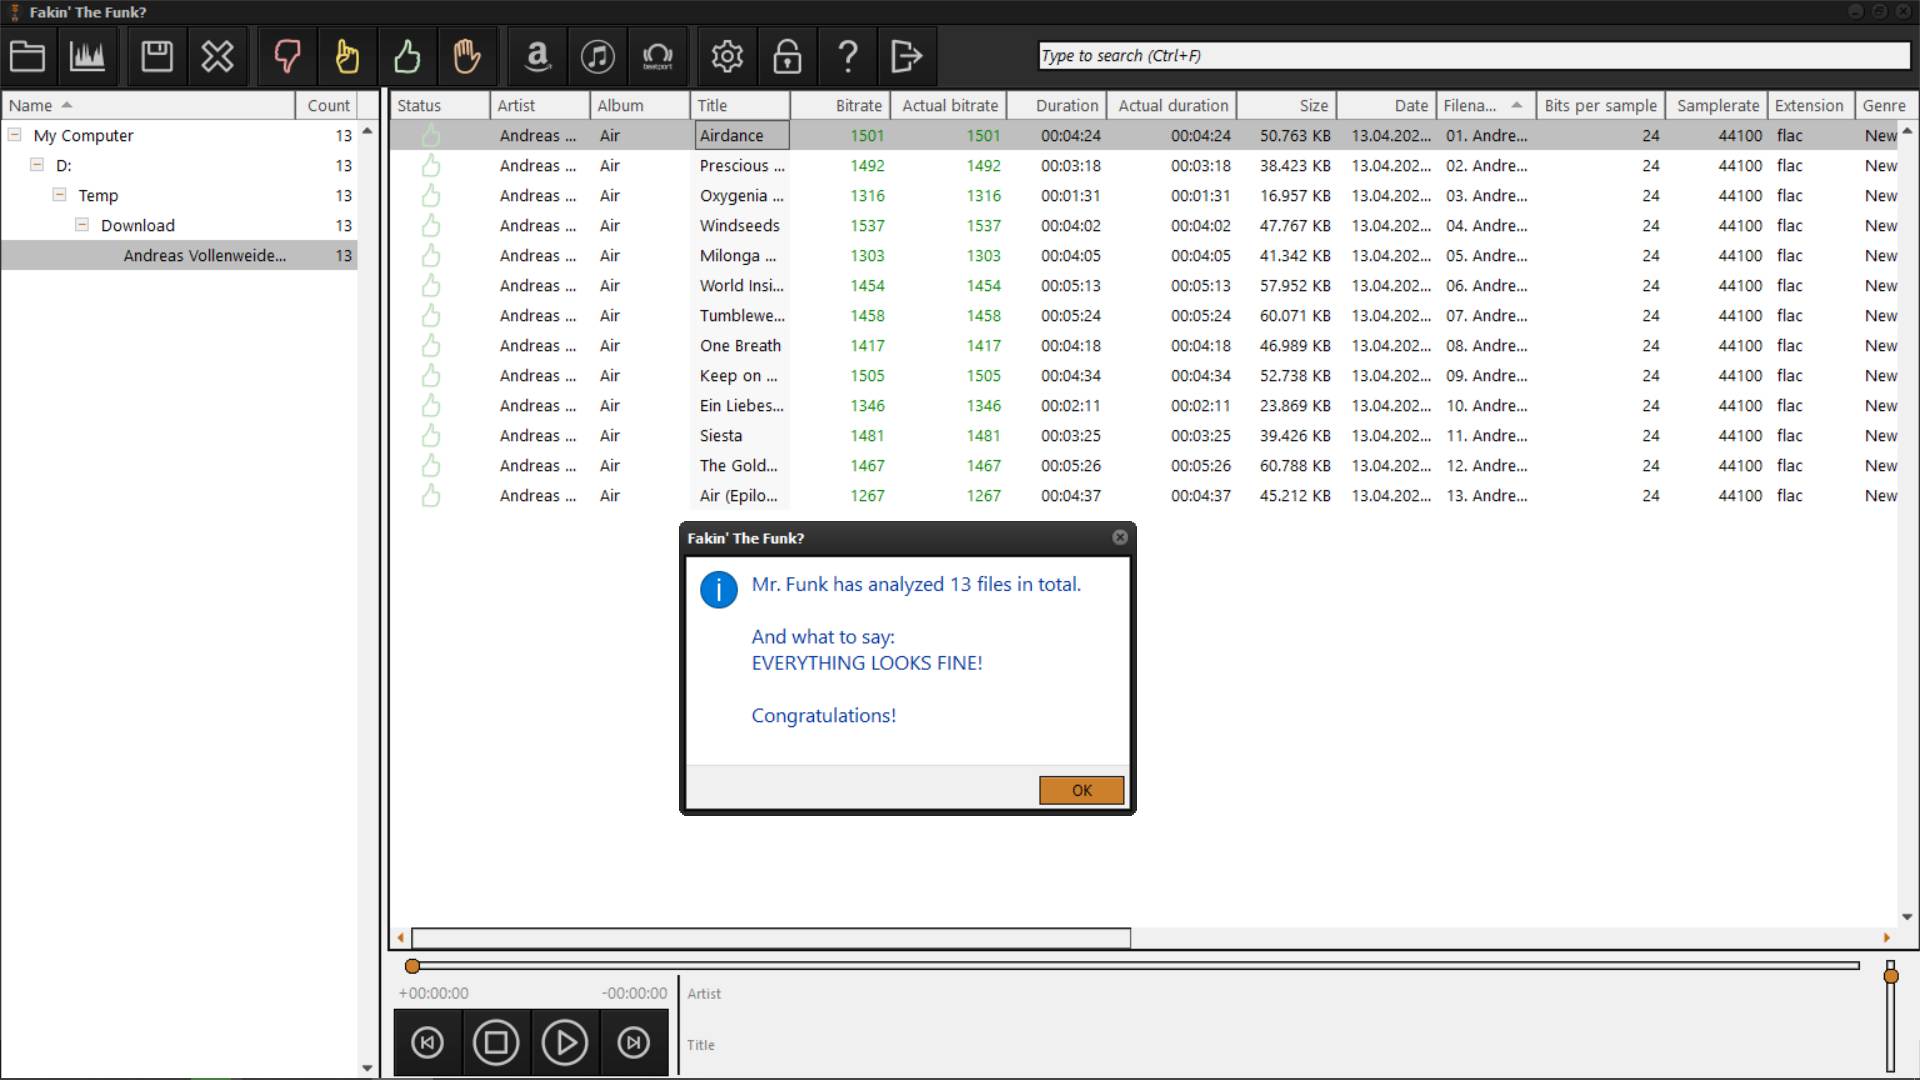Select the Download folder in tree
Viewport: 1920px width, 1080px height.
[138, 225]
